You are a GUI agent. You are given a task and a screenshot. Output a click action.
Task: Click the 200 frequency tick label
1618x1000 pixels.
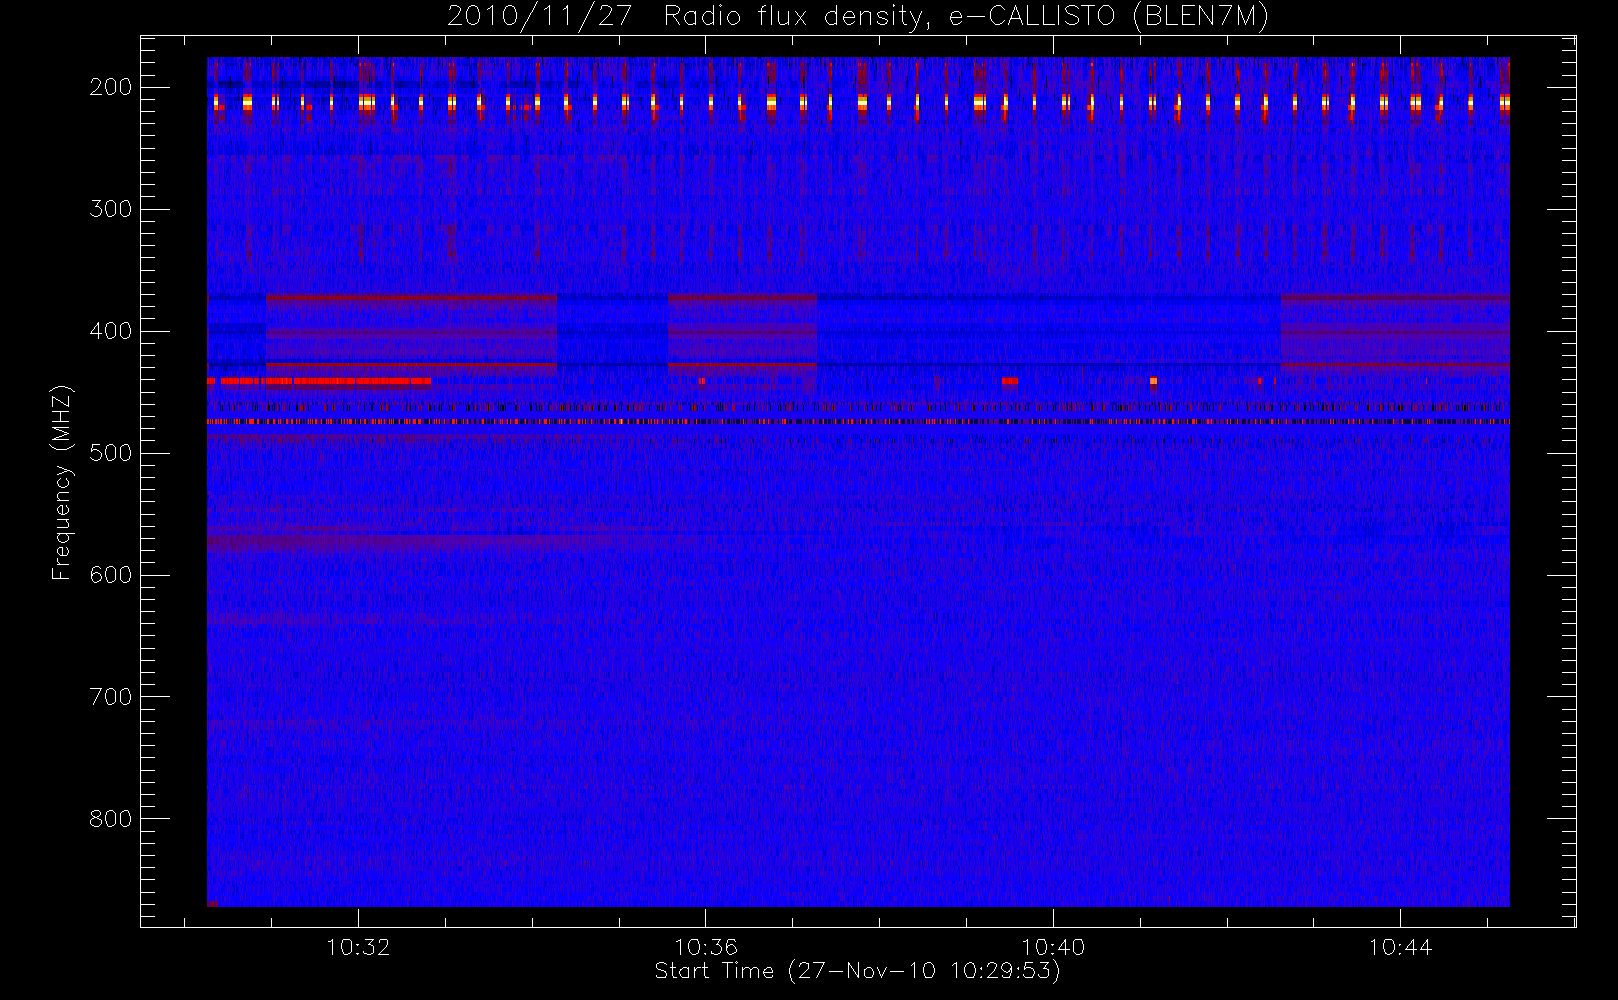point(111,87)
